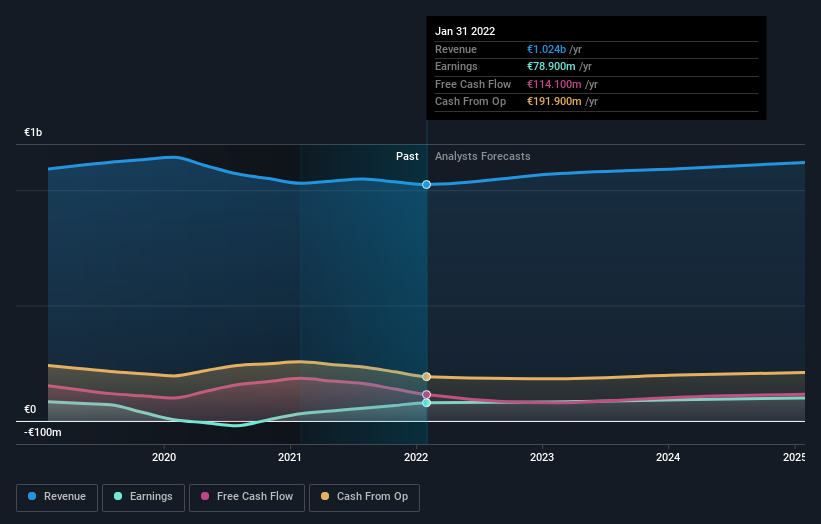Image resolution: width=821 pixels, height=524 pixels.
Task: Click the €1.024b revenue value in tooltip
Action: [x=546, y=49]
